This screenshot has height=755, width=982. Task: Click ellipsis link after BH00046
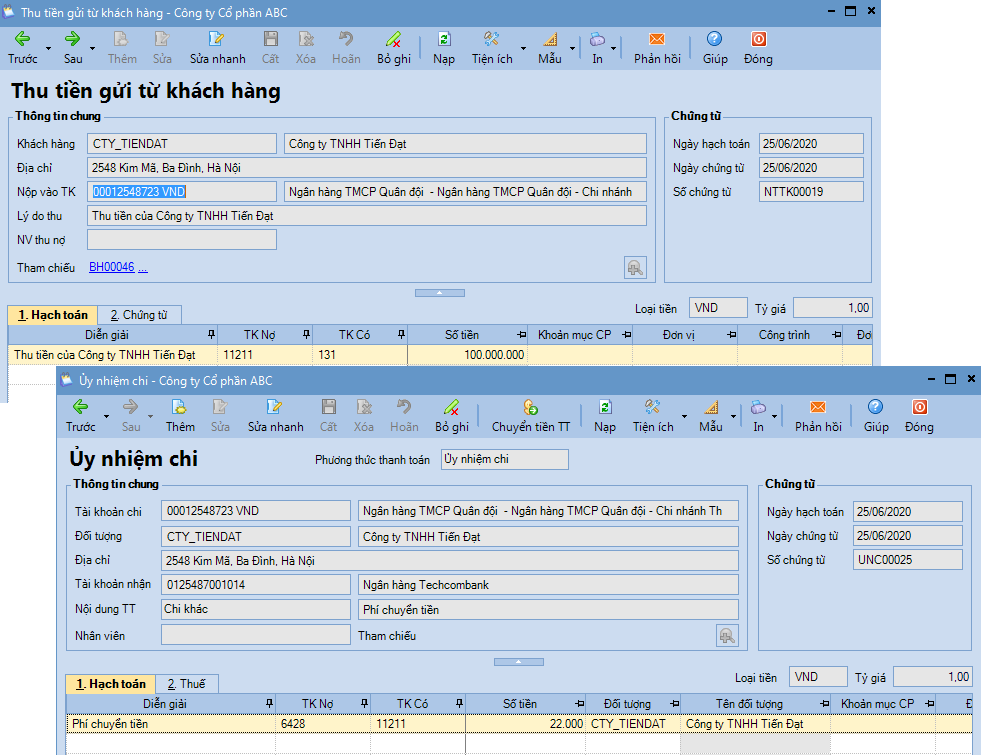click(143, 268)
